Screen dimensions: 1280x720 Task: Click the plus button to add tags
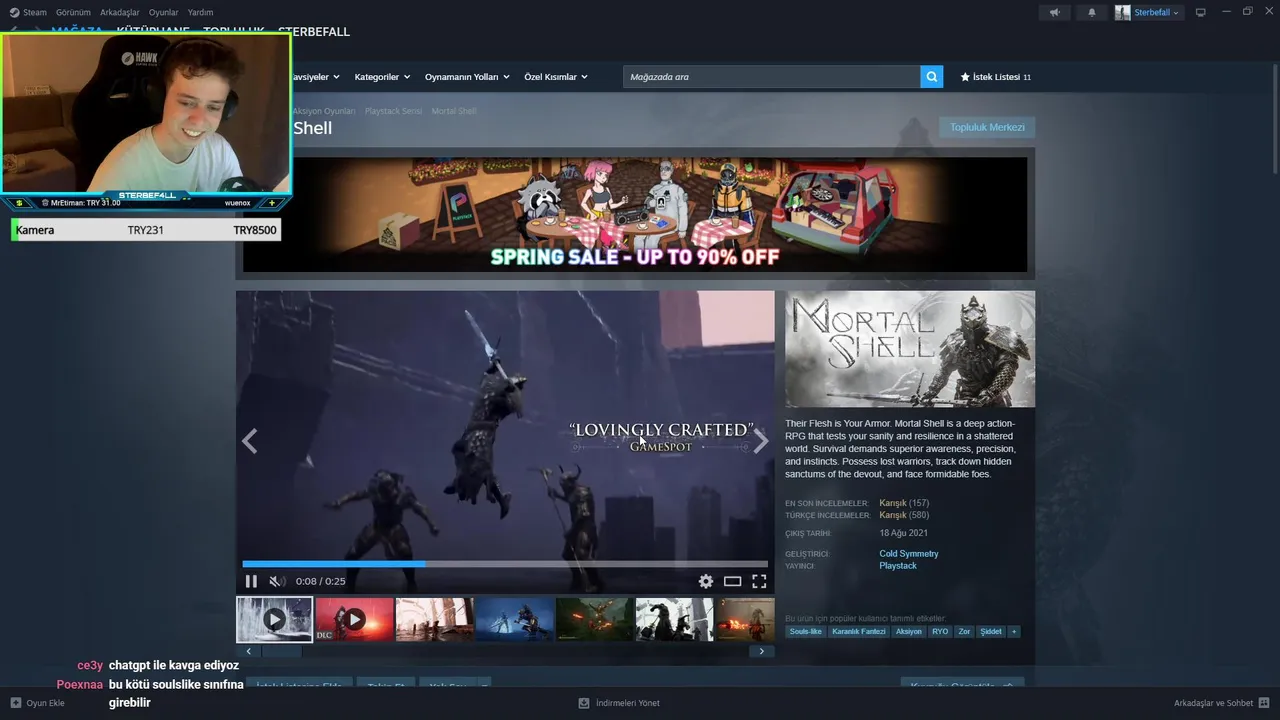coord(1014,632)
